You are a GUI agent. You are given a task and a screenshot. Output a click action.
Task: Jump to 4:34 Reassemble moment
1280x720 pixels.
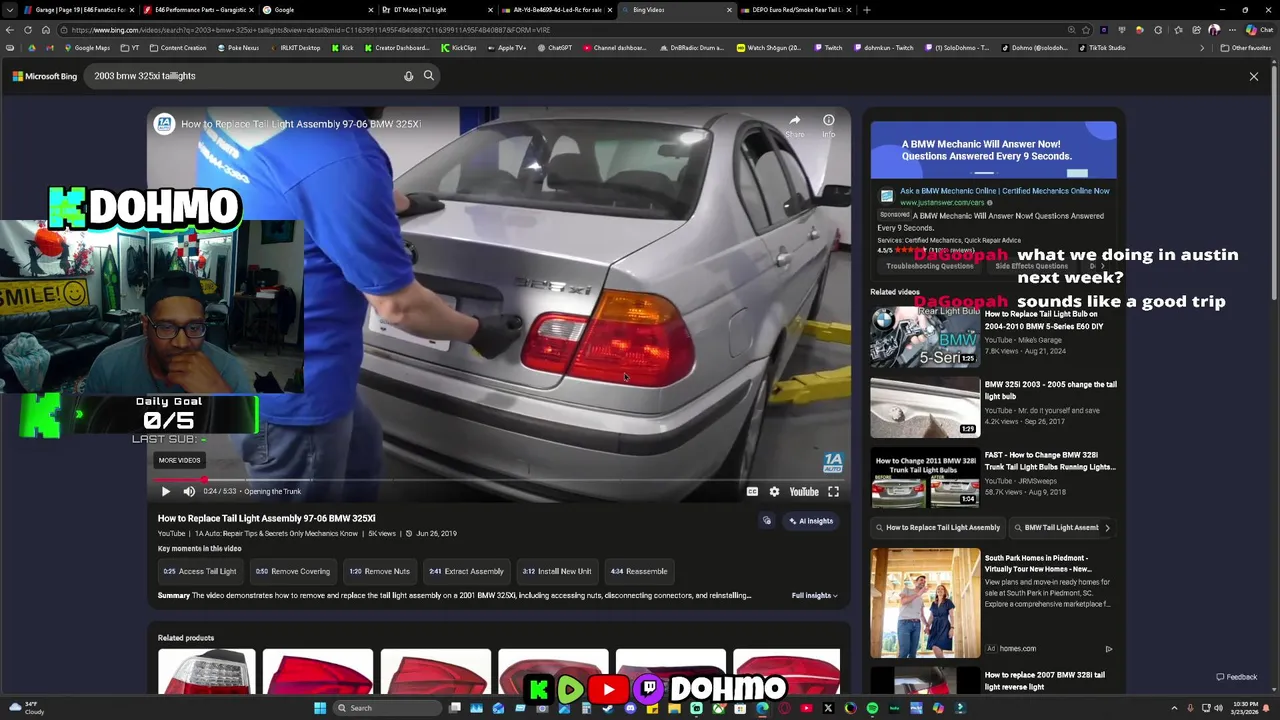pos(639,571)
